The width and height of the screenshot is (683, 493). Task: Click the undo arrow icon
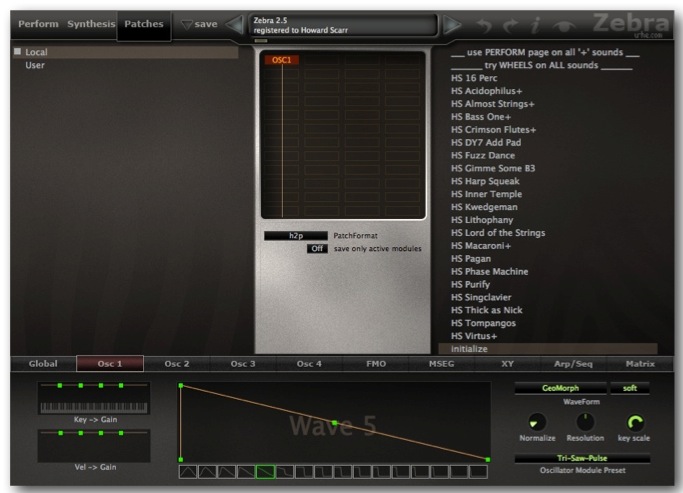(484, 26)
